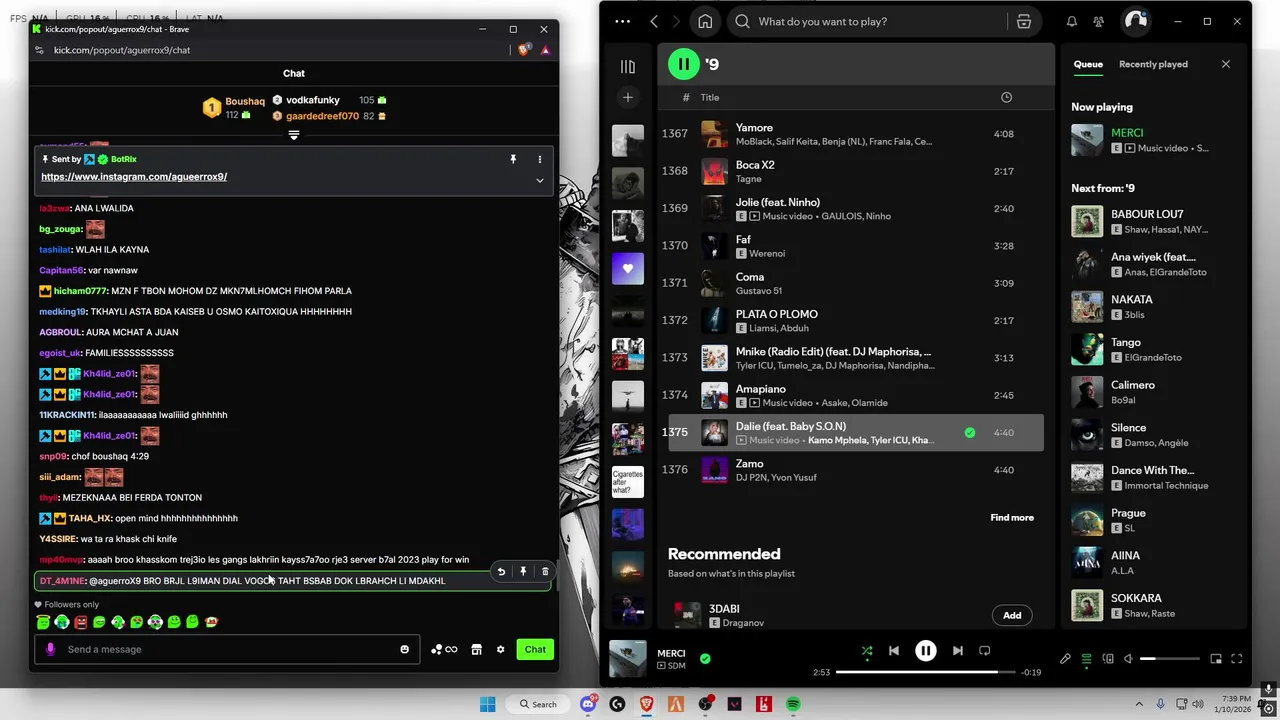Sort tracks by duration clock icon
Viewport: 1280px width, 720px height.
[1006, 97]
